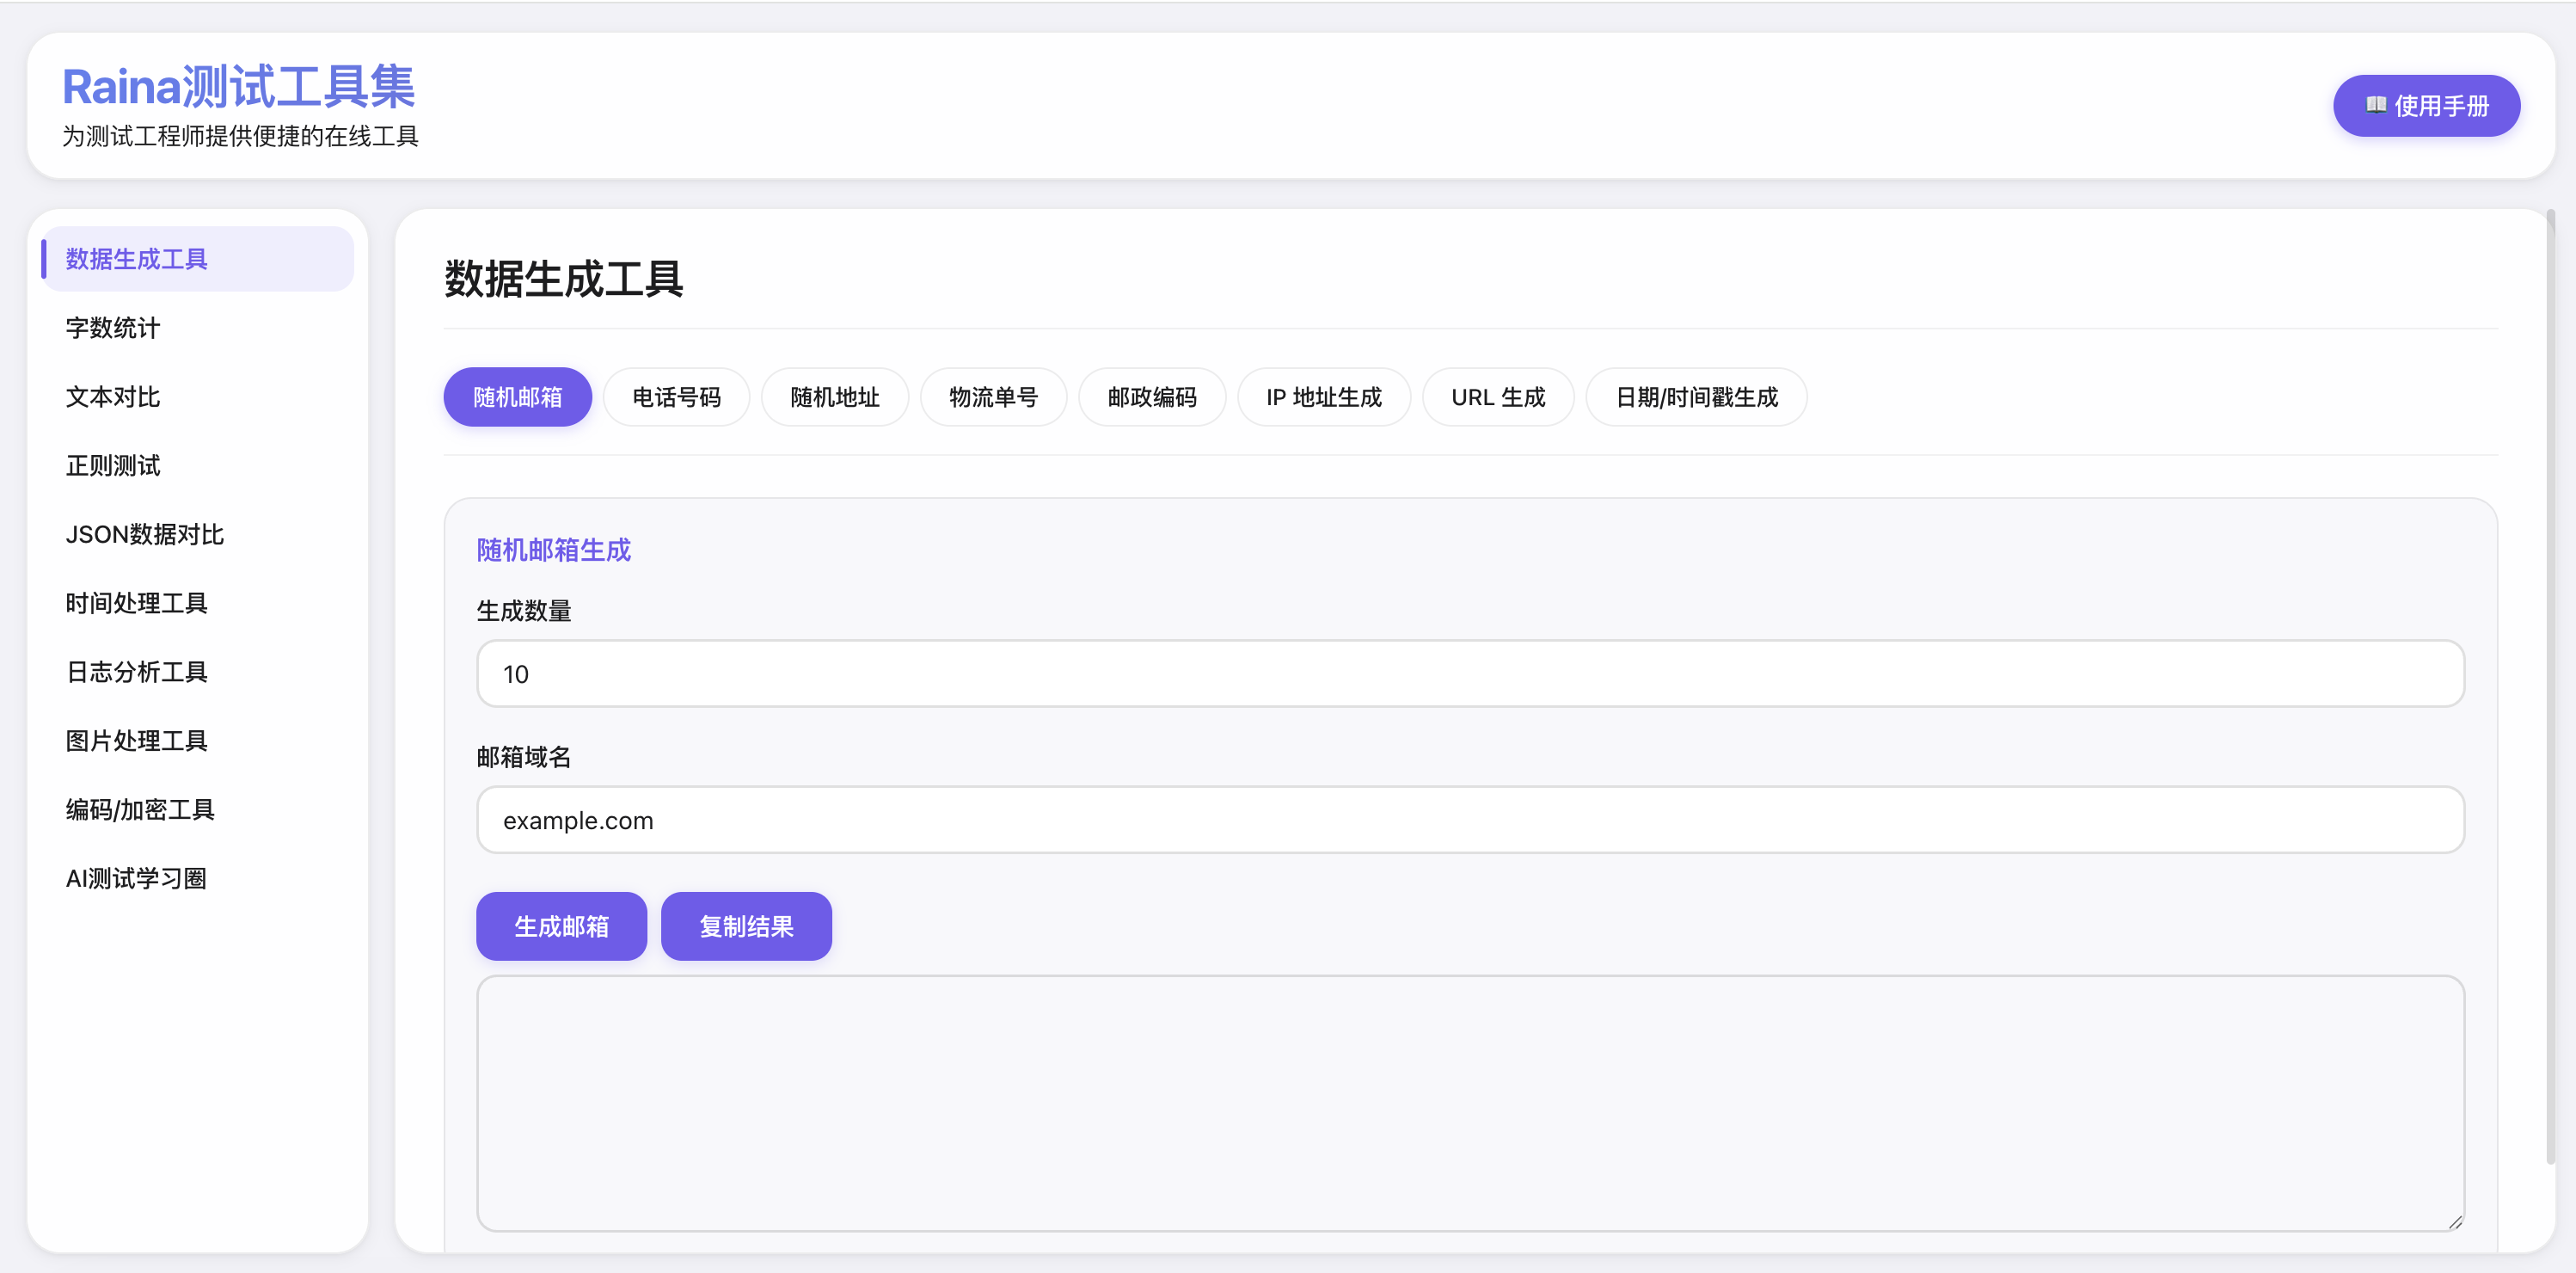Click the subtitle 为测试工程师提供便捷的在线工具

(240, 136)
